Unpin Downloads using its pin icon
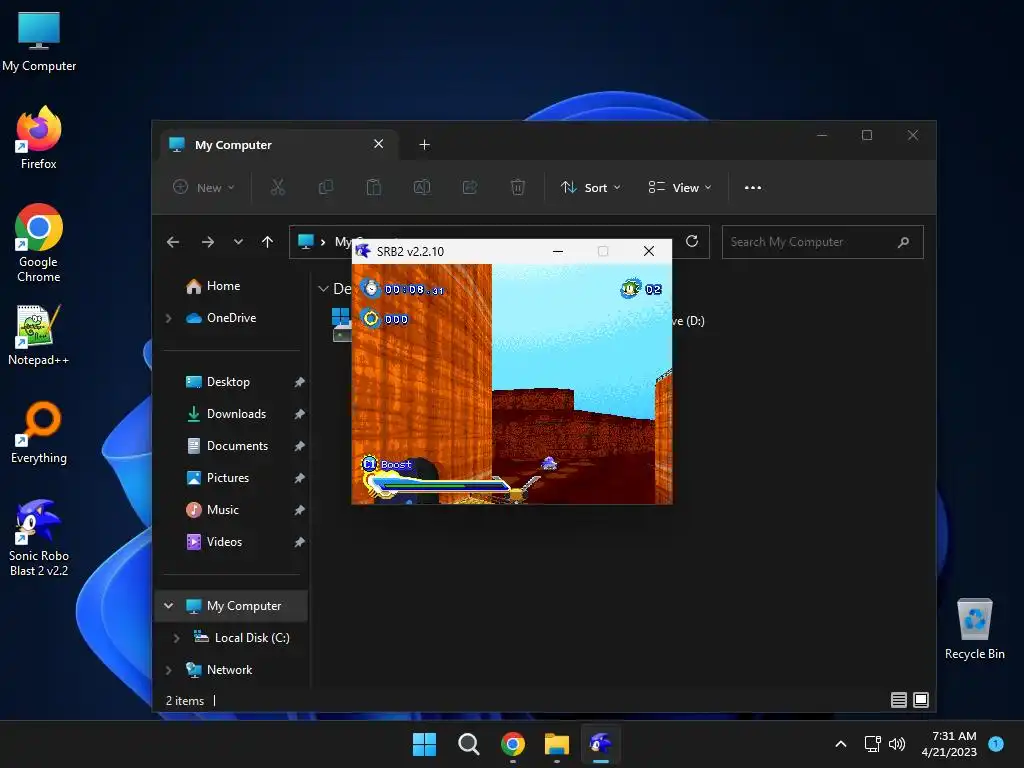 point(299,414)
